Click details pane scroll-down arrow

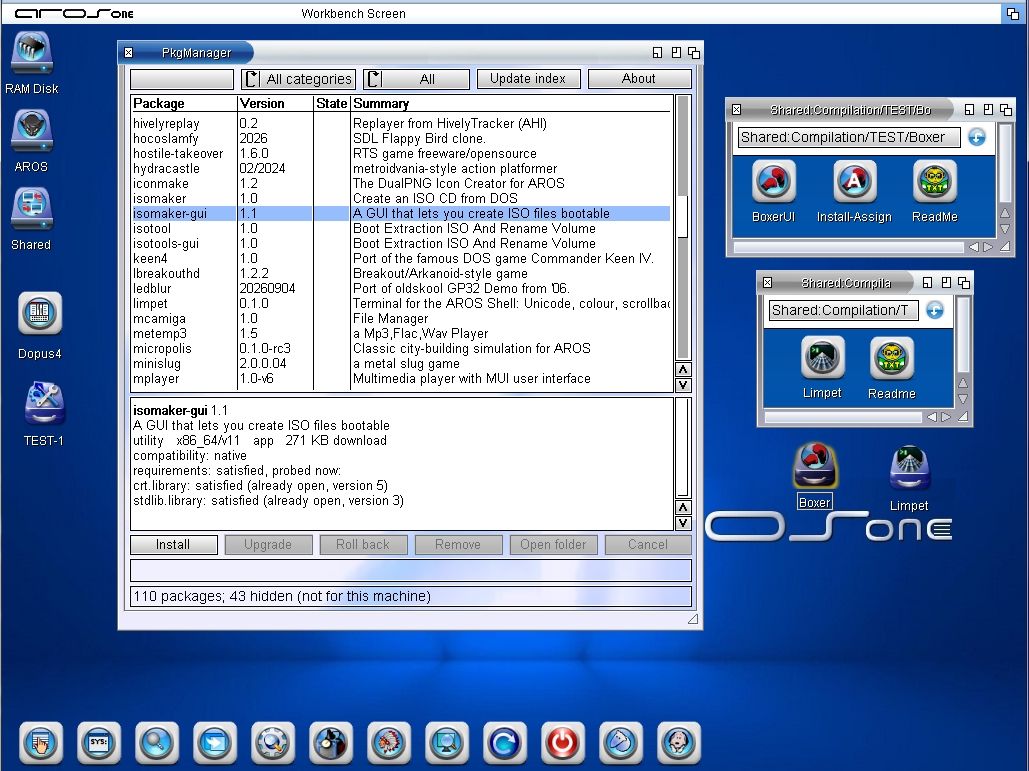(x=683, y=523)
